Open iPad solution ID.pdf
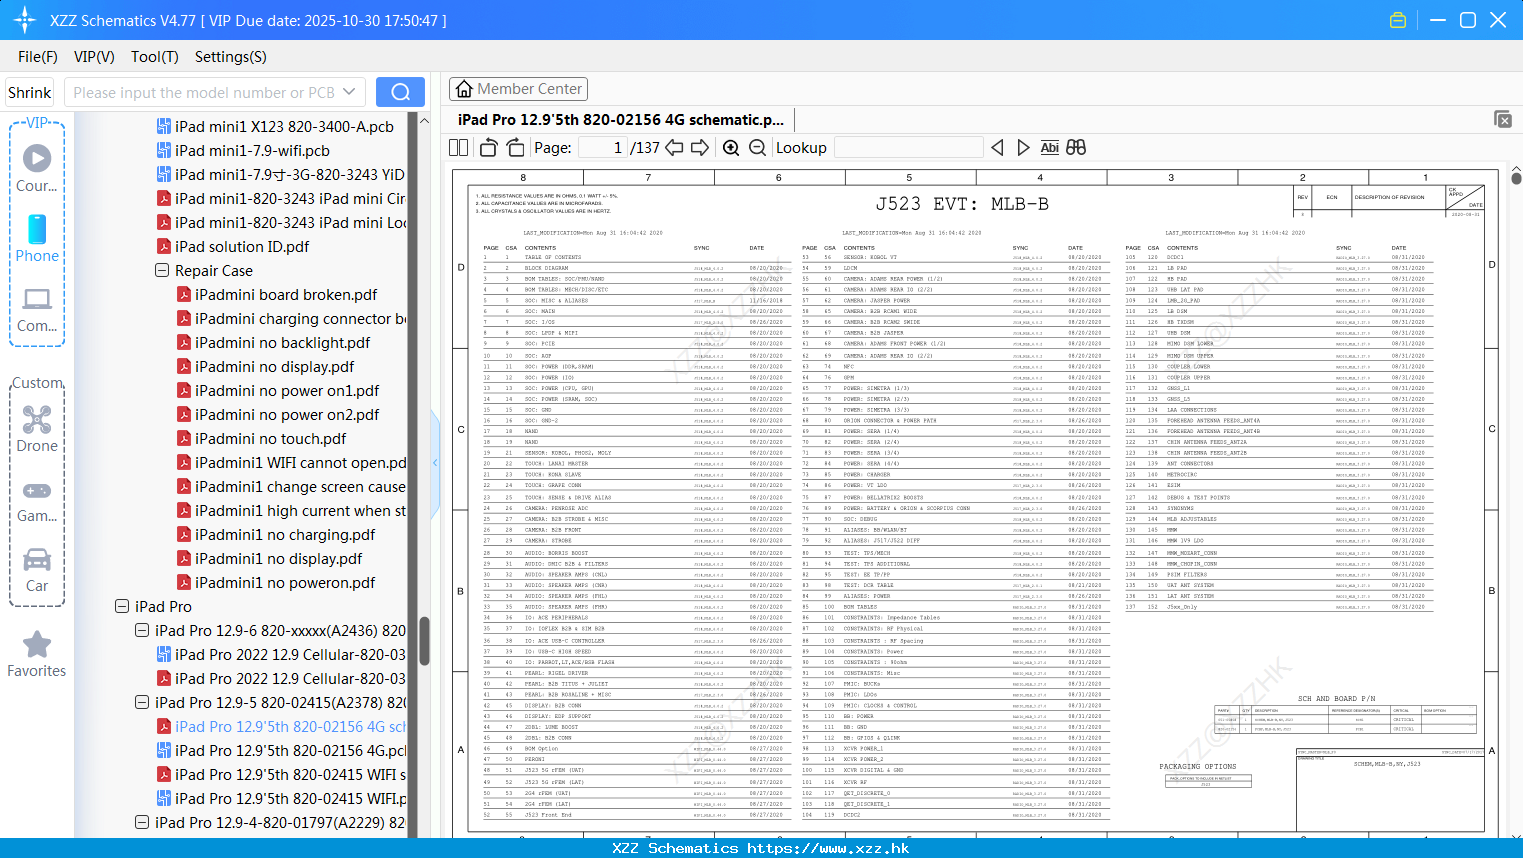Image resolution: width=1523 pixels, height=858 pixels. 242,246
